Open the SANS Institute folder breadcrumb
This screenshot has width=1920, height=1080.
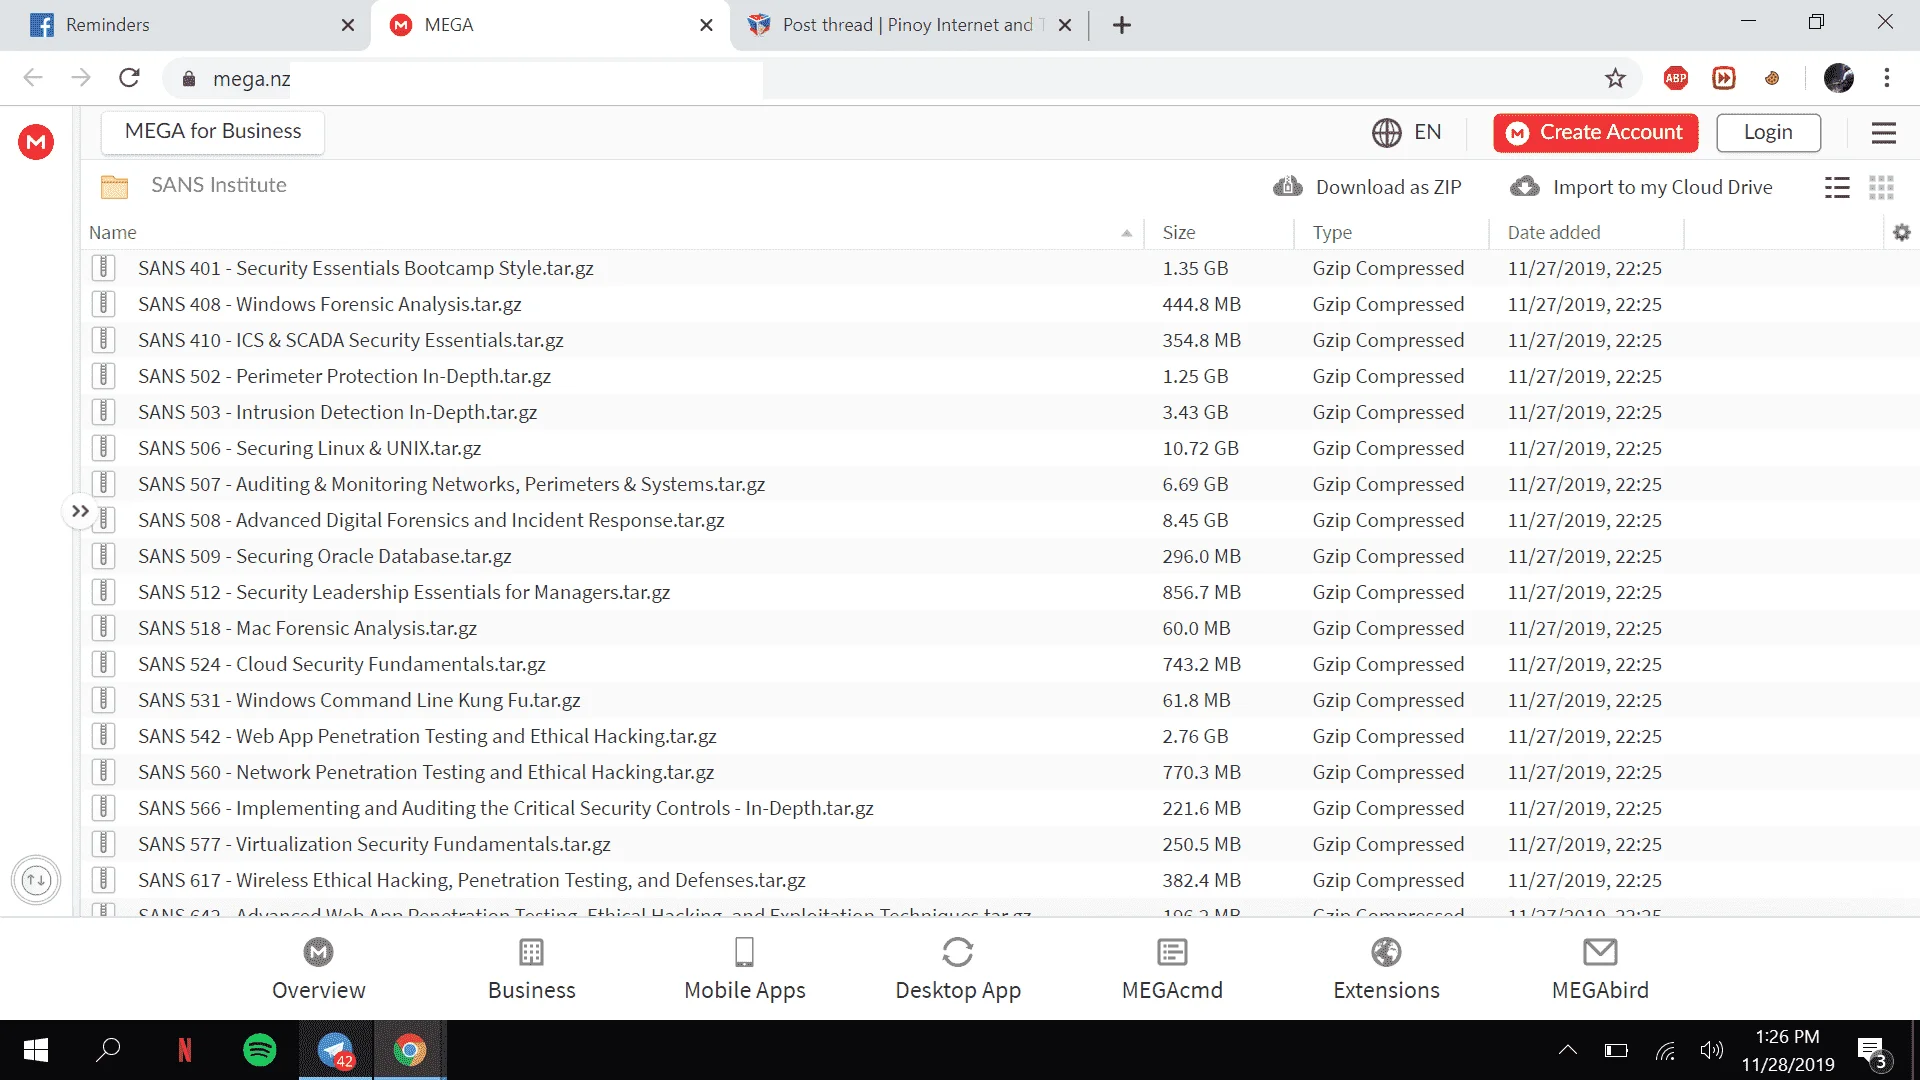pos(219,185)
